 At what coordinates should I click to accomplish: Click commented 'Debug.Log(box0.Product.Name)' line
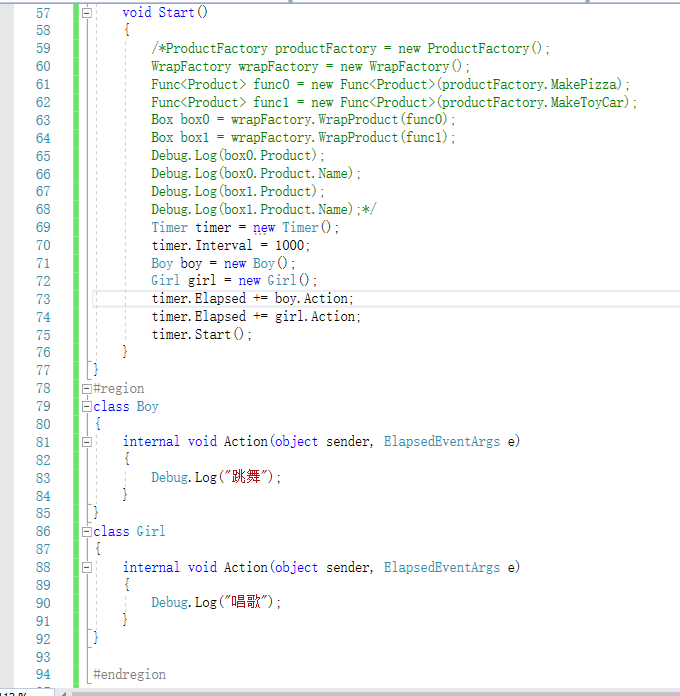(x=256, y=174)
